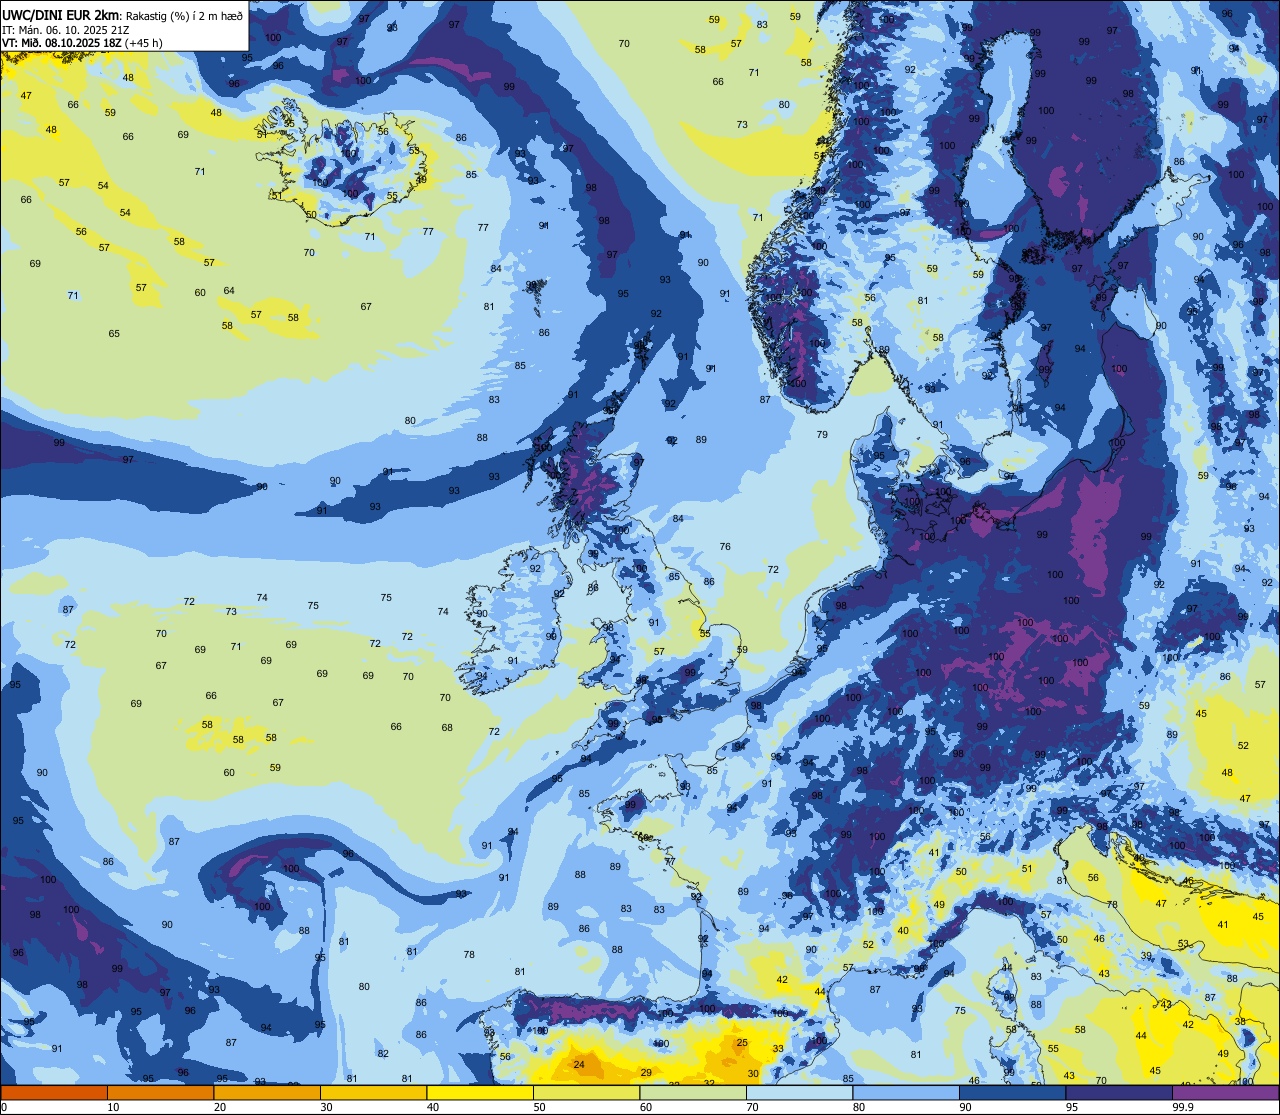Click the "65" humidity value on the map

point(114,334)
